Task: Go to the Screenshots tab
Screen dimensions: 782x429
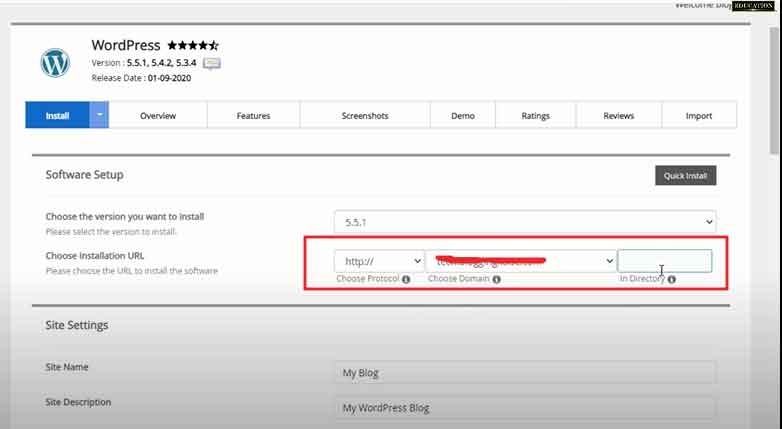Action: pyautogui.click(x=365, y=116)
